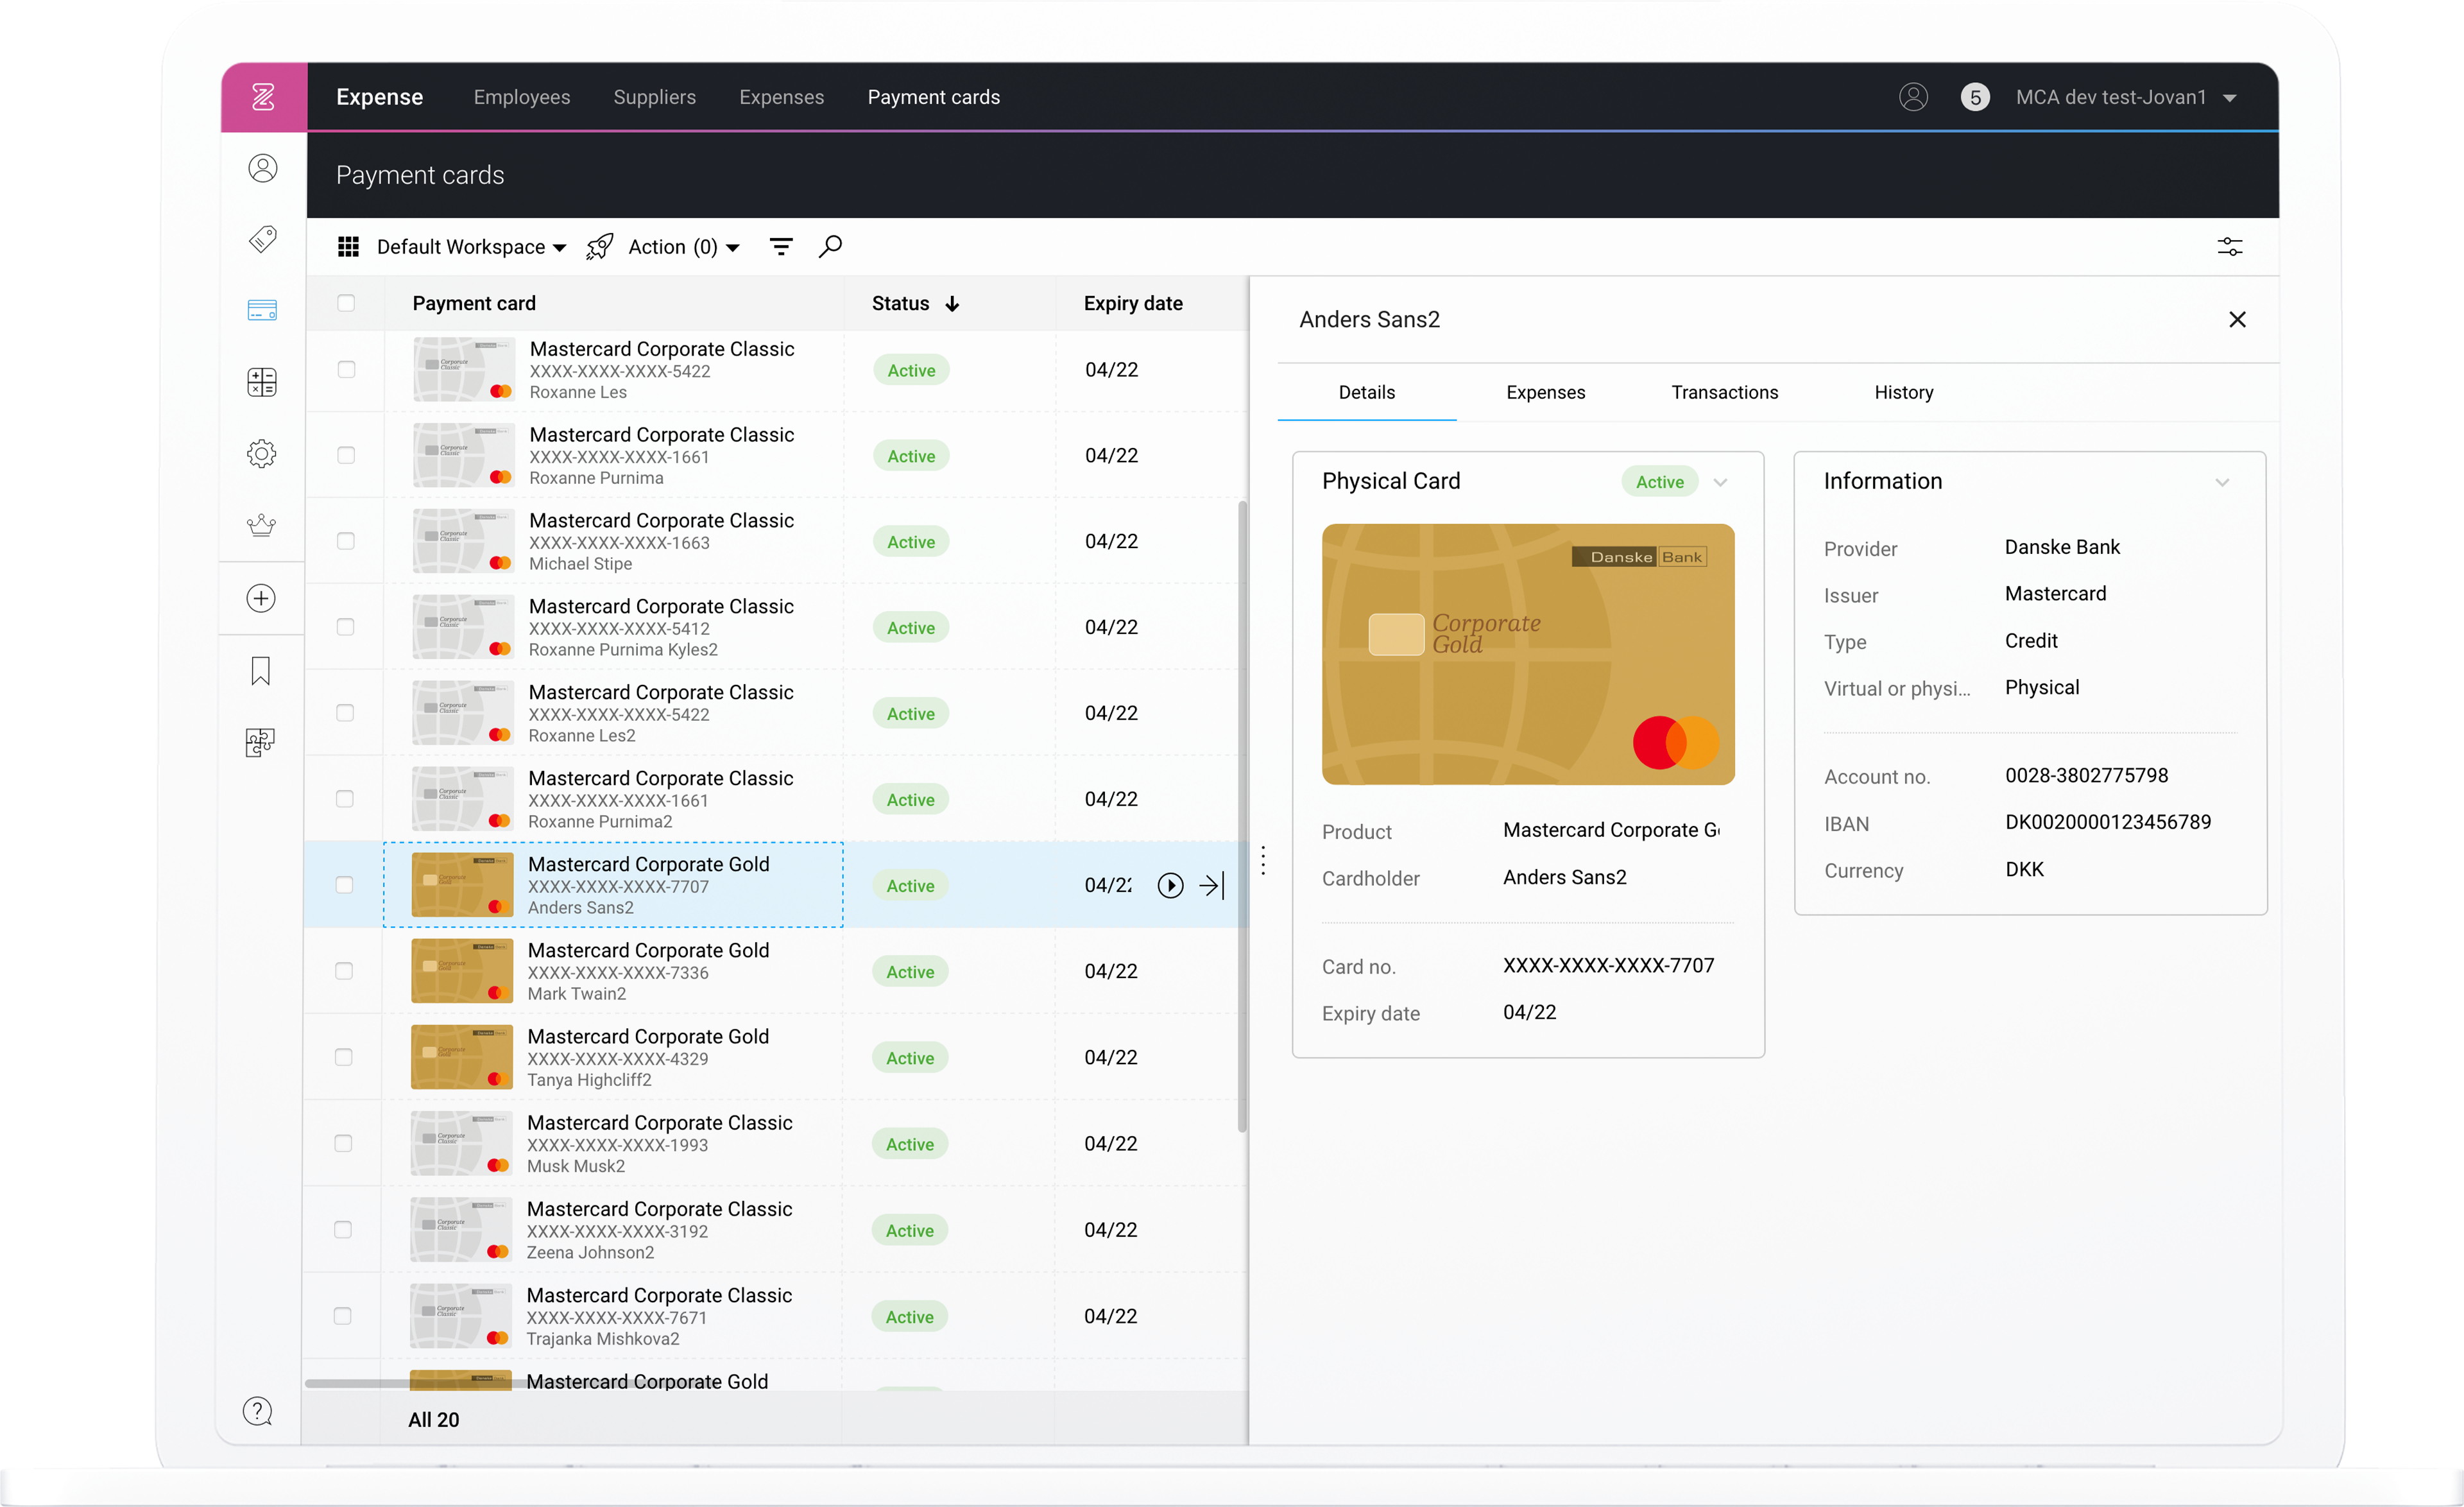The image size is (2464, 1507).
Task: Click the Payment card column header
Action: [x=474, y=303]
